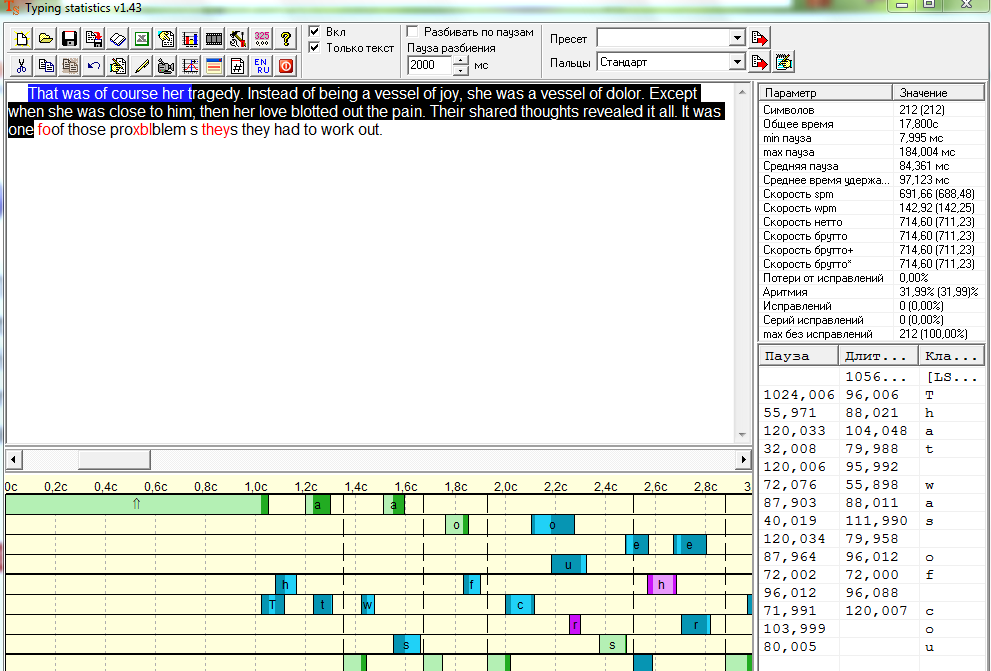991x671 pixels.
Task: Click the Параметр column header
Action: tap(825, 93)
